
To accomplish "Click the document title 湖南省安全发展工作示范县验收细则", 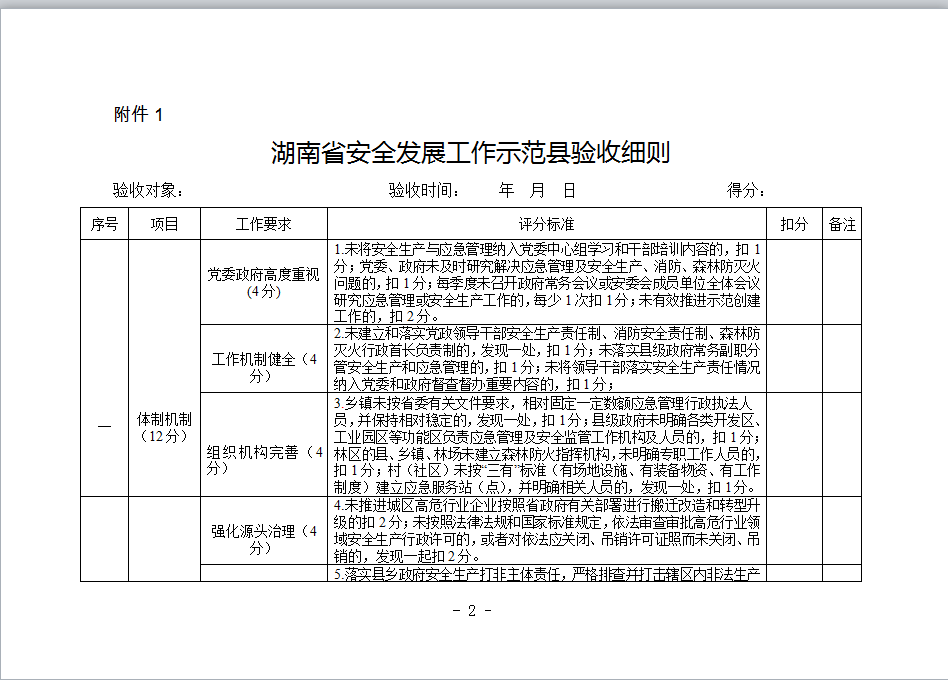I will click(470, 153).
